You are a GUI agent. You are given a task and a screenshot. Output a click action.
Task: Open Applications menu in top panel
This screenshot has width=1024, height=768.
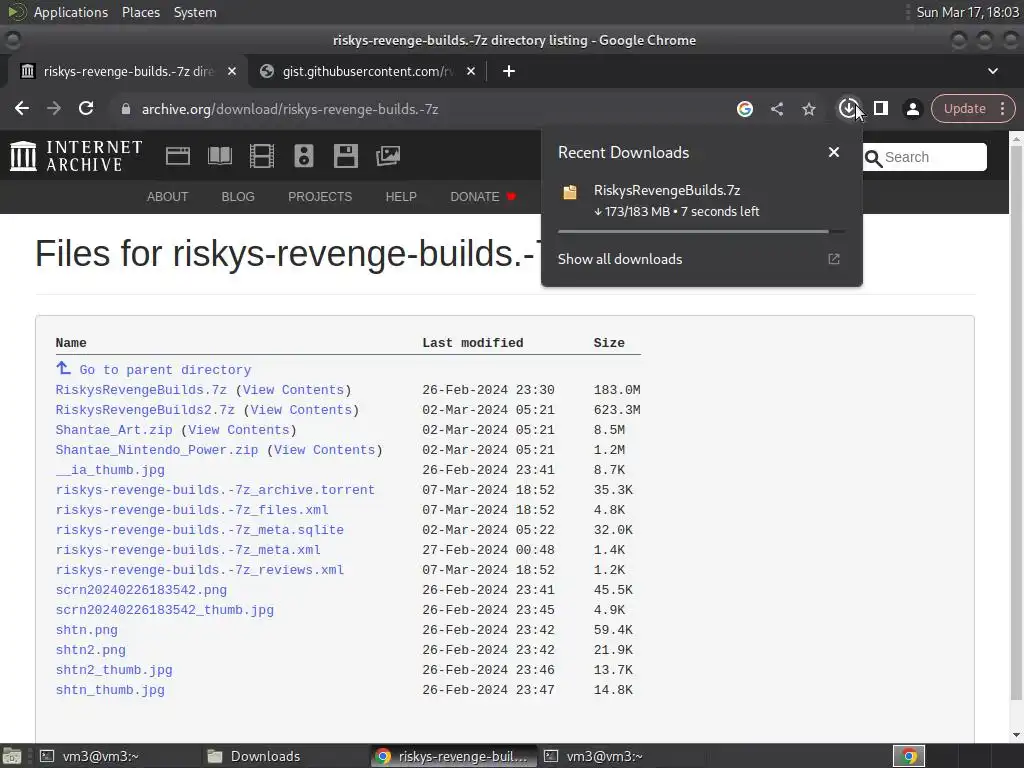[x=71, y=12]
